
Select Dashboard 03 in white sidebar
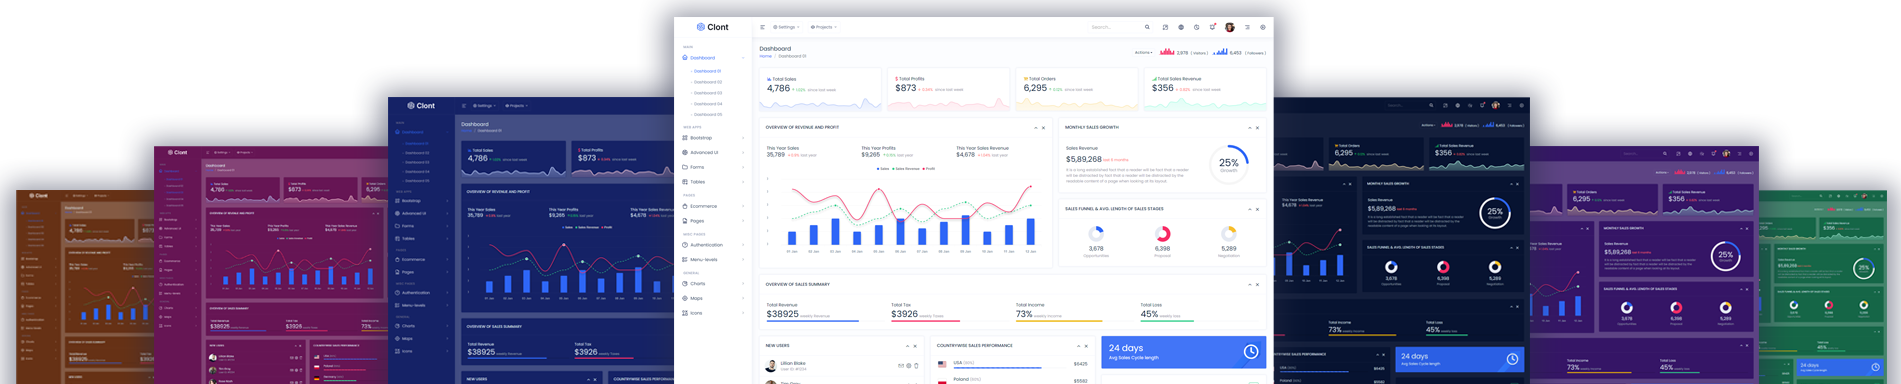[x=707, y=93]
